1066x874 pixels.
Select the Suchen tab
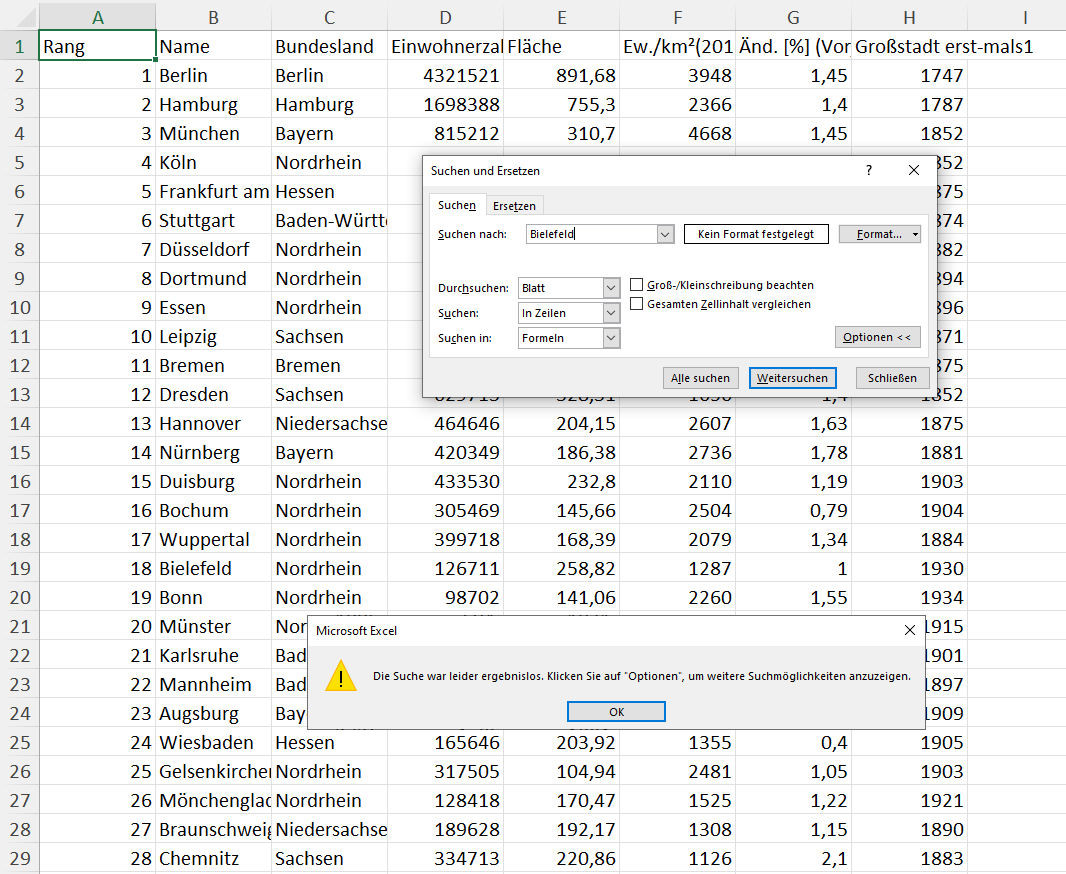tap(457, 205)
